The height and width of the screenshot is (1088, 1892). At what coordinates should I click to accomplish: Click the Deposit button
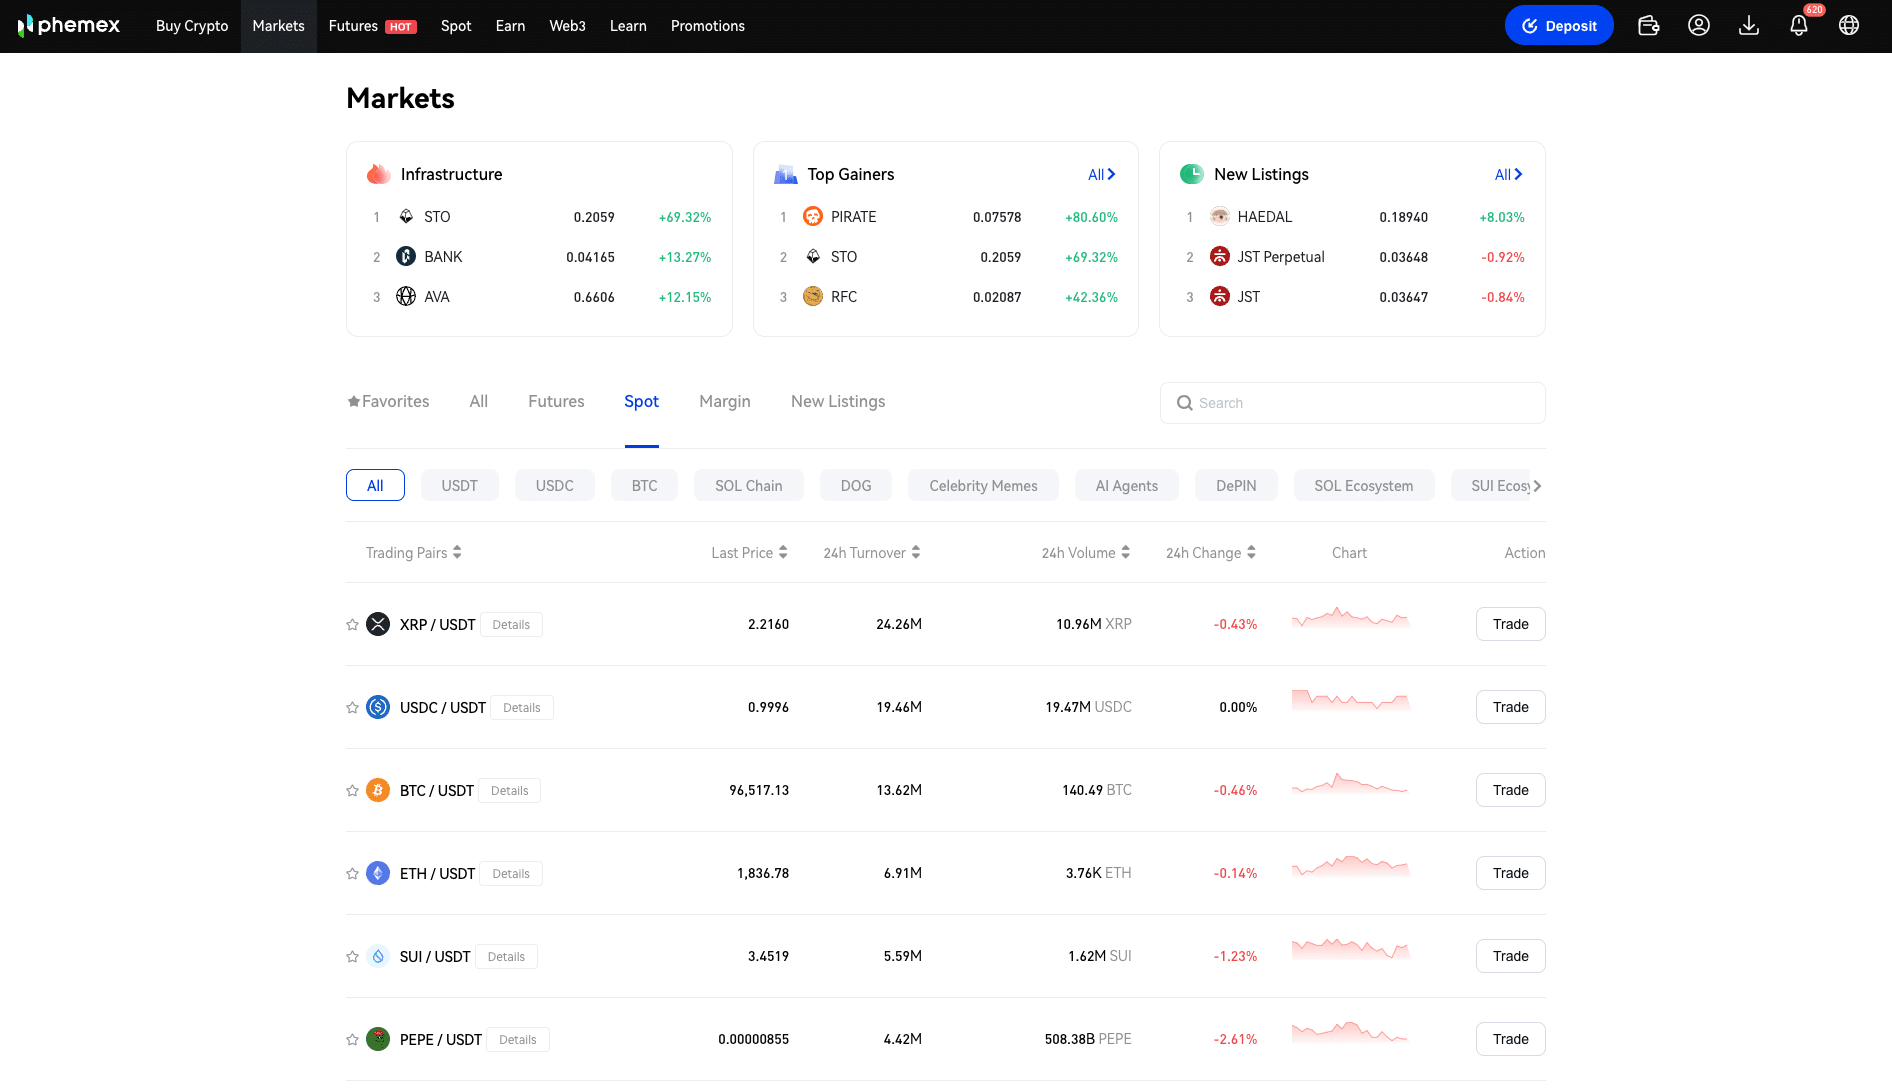1559,26
